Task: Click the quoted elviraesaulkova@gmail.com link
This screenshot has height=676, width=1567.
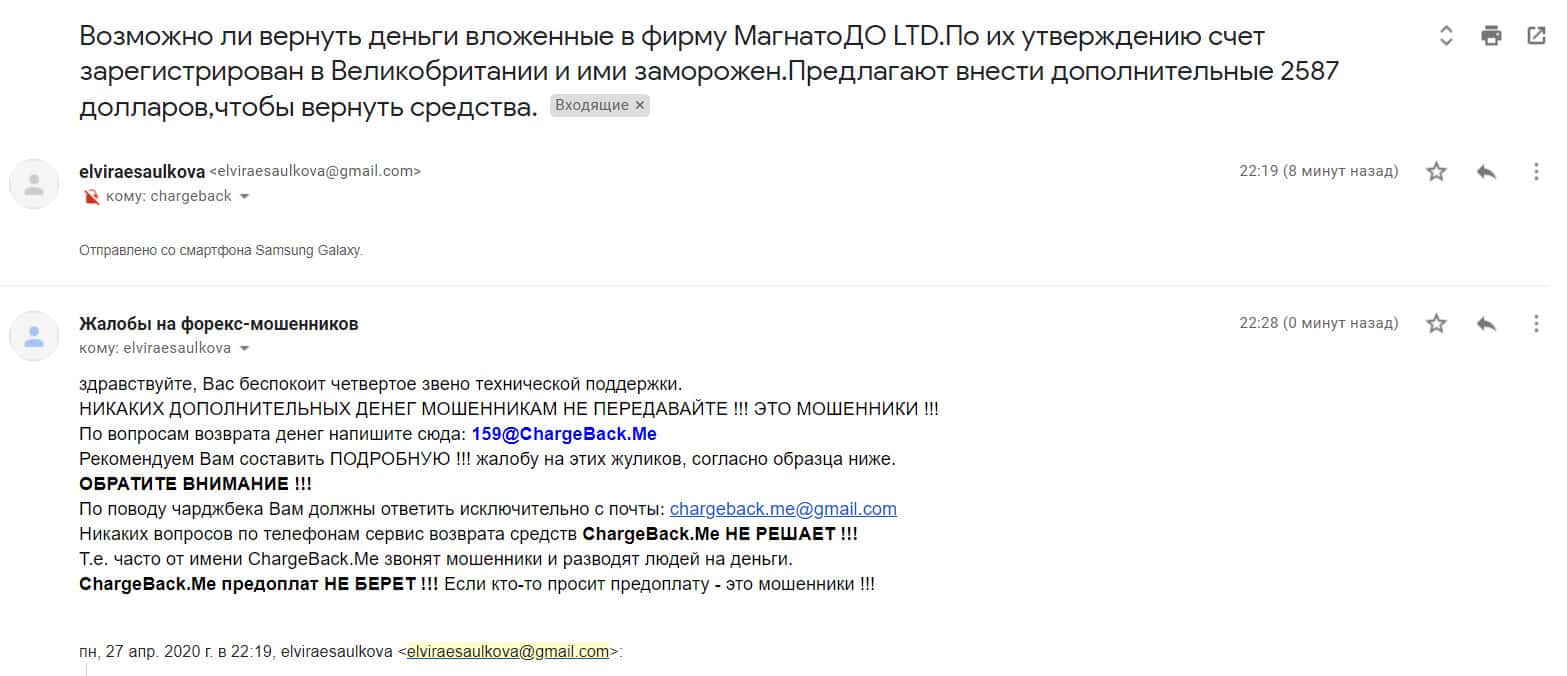Action: (x=507, y=651)
